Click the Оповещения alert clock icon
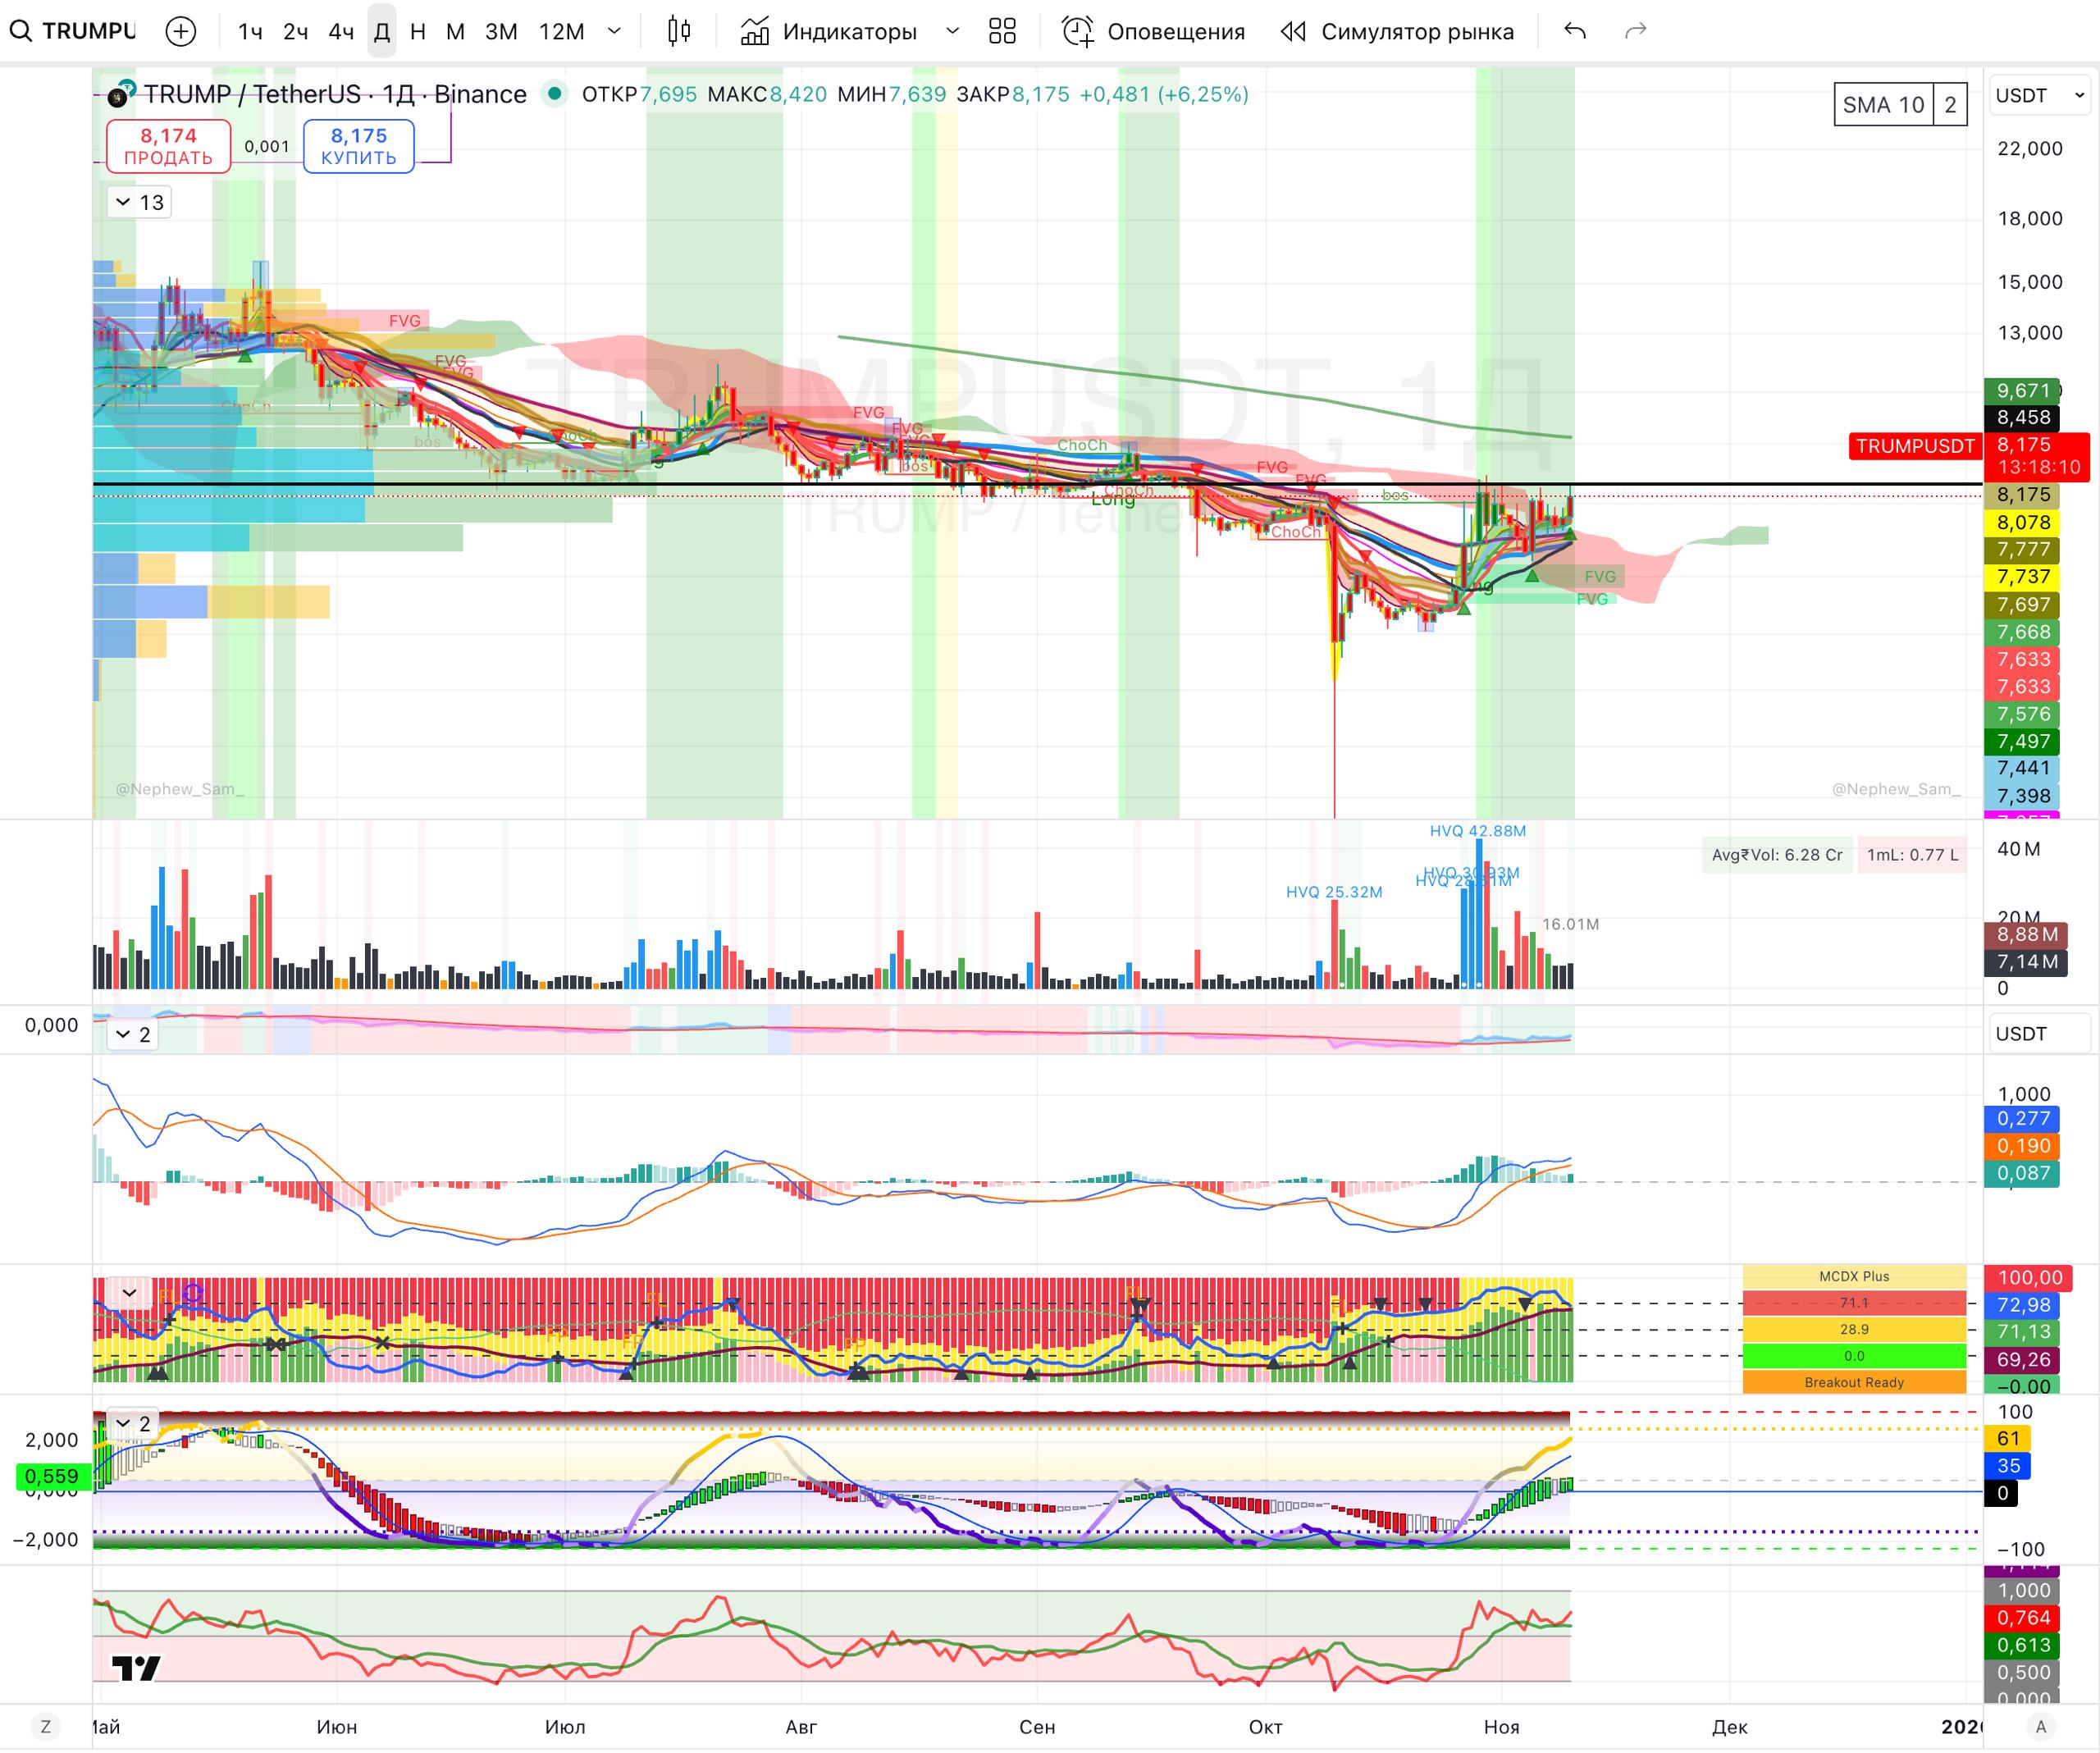This screenshot has width=2100, height=1753. [x=1077, y=31]
